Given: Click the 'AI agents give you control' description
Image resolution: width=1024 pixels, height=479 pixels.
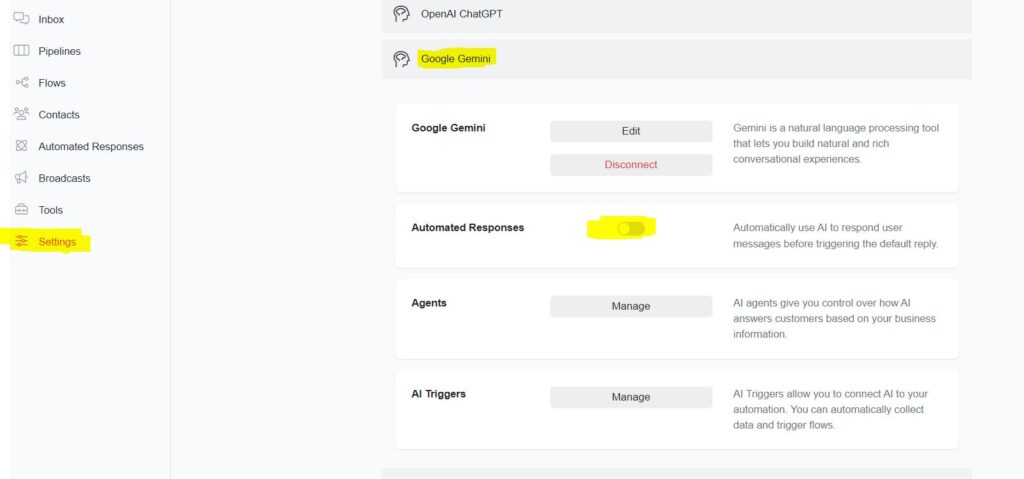Looking at the screenshot, I should [x=834, y=318].
